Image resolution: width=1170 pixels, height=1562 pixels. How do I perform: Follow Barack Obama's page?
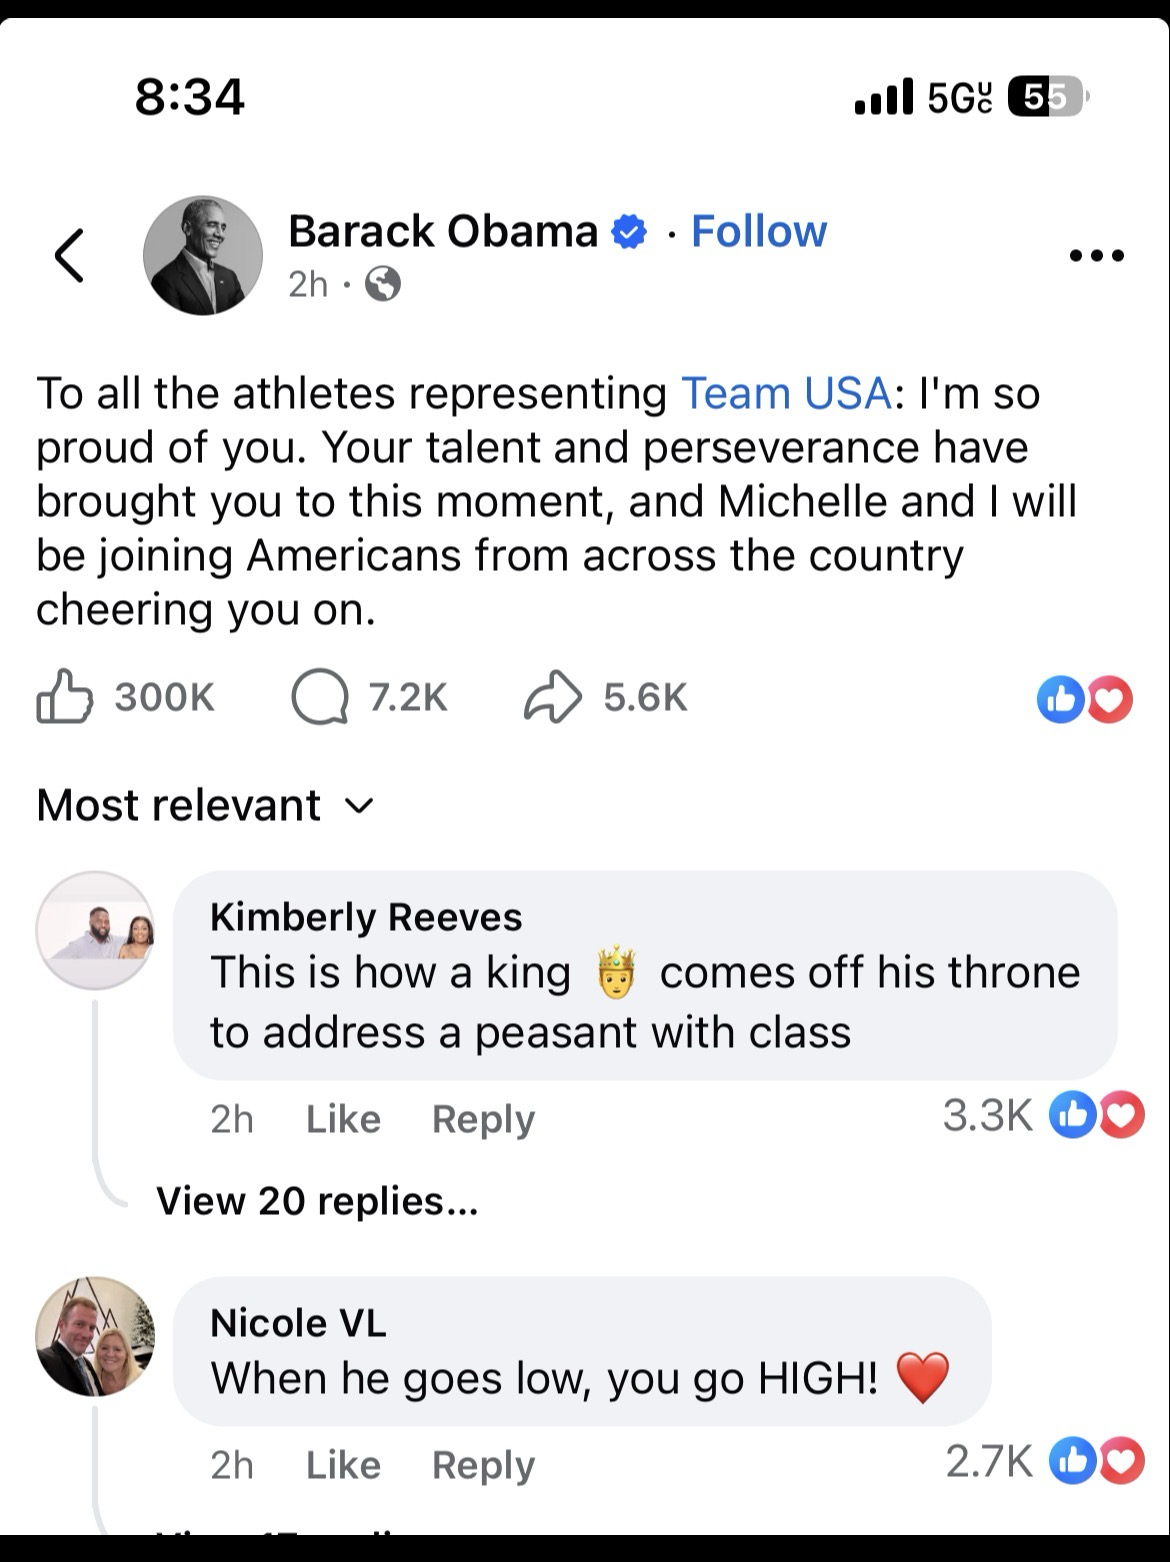pos(759,231)
